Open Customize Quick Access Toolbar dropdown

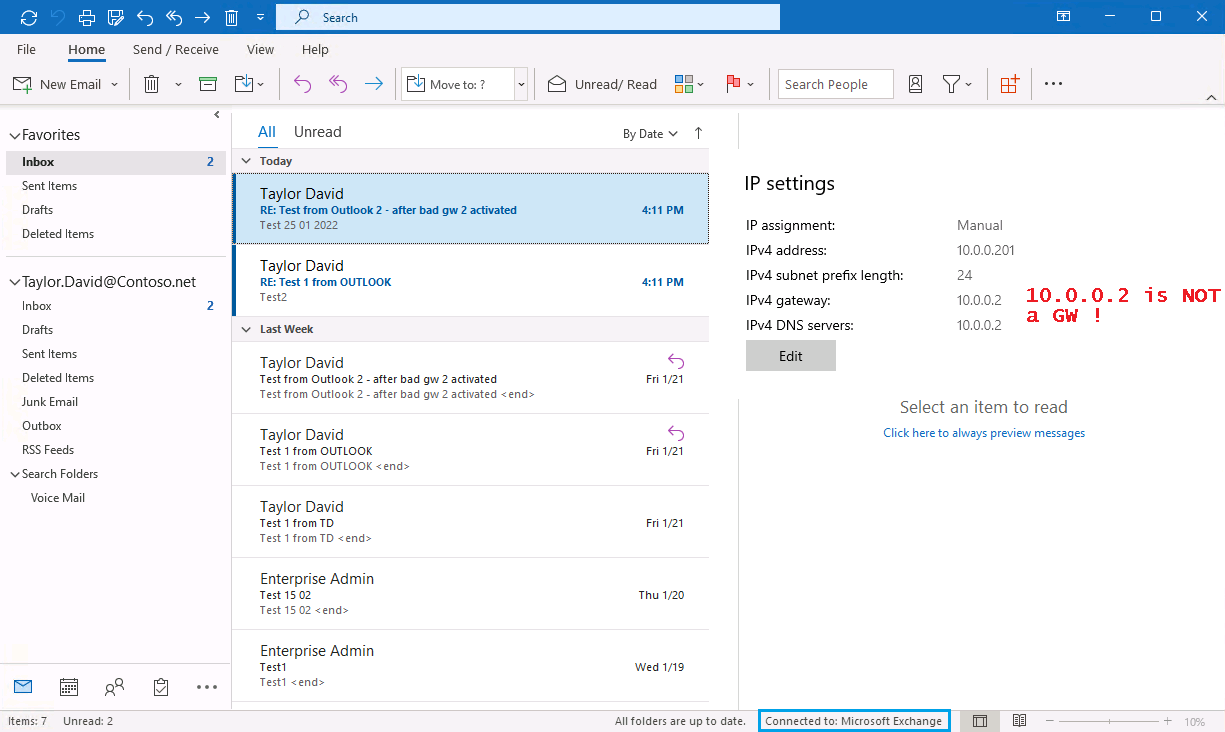coord(260,17)
